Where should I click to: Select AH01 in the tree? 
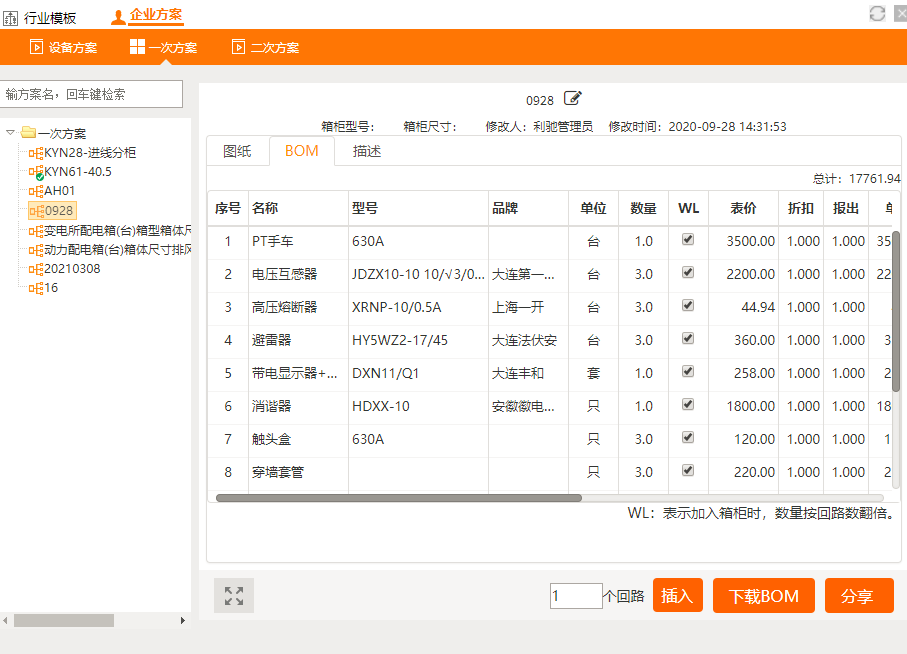coord(60,191)
